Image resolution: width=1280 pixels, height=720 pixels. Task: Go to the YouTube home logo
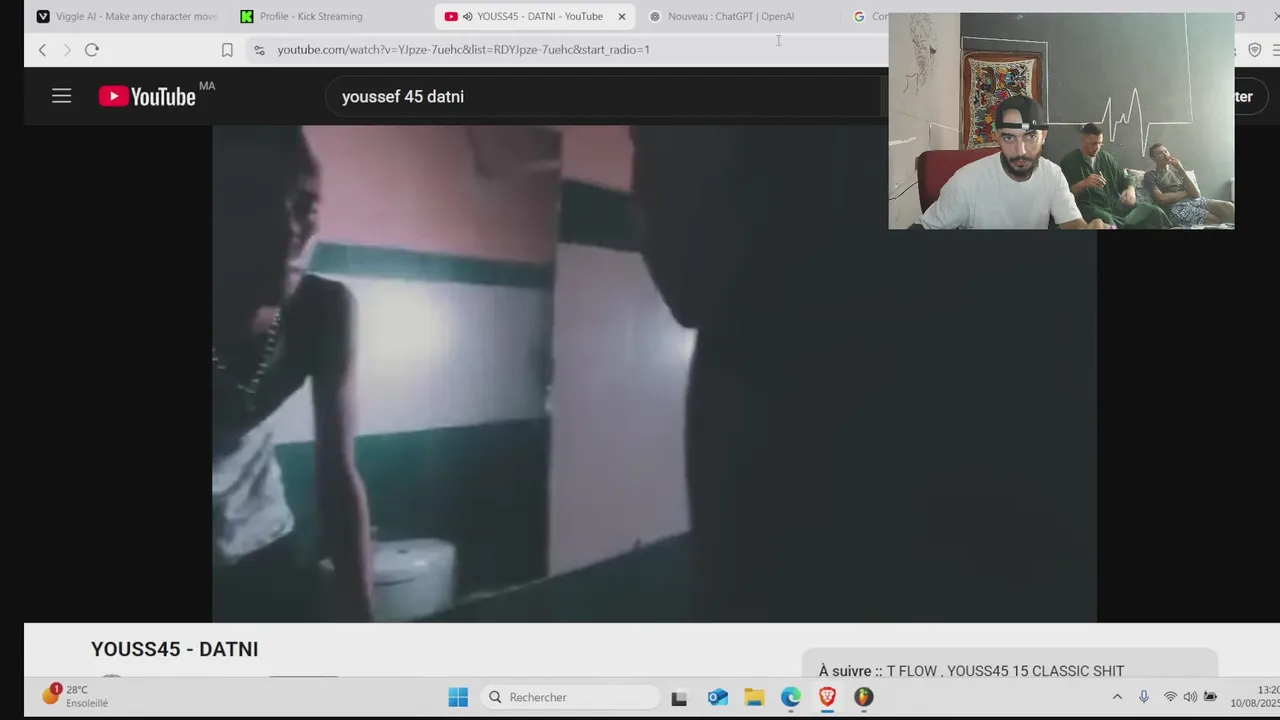click(x=147, y=96)
